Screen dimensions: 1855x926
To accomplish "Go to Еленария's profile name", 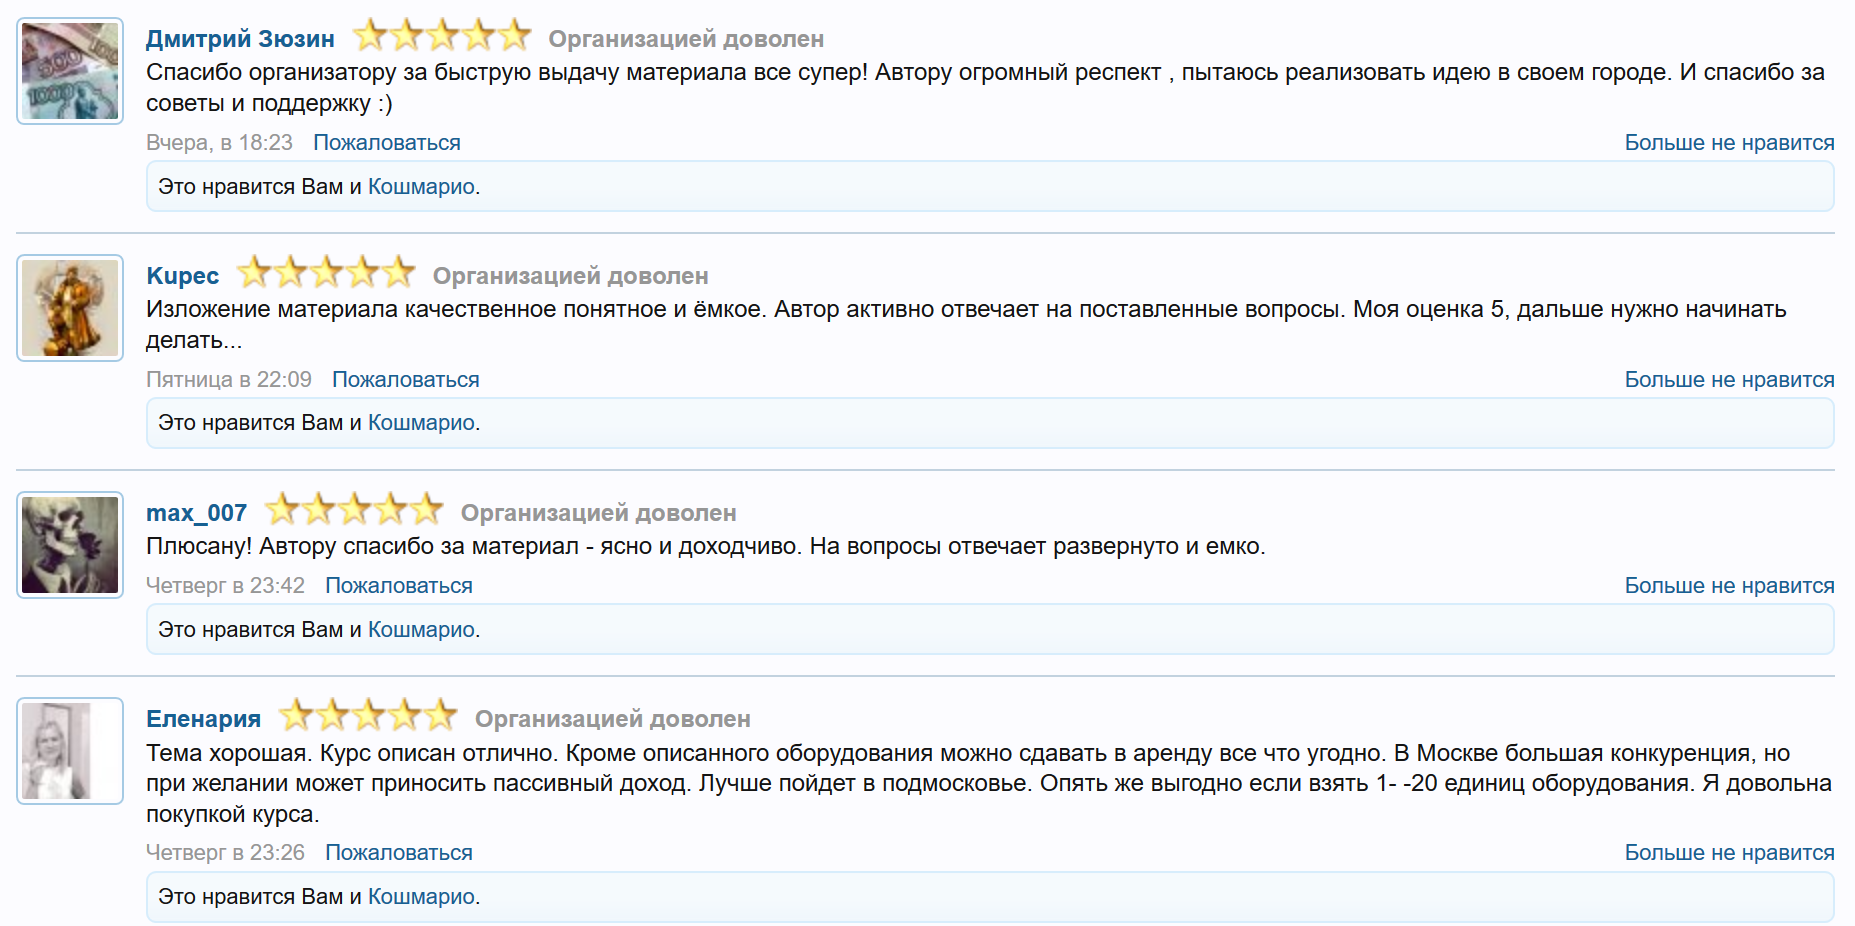I will [203, 719].
